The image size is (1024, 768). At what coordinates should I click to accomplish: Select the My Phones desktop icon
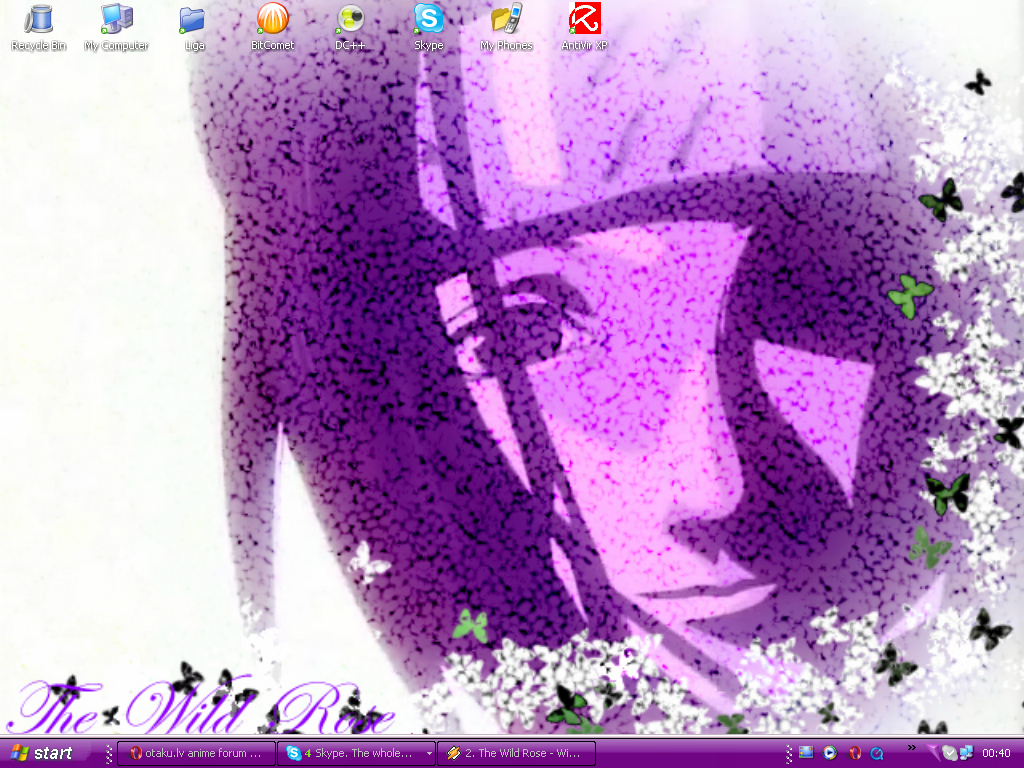coord(506,27)
